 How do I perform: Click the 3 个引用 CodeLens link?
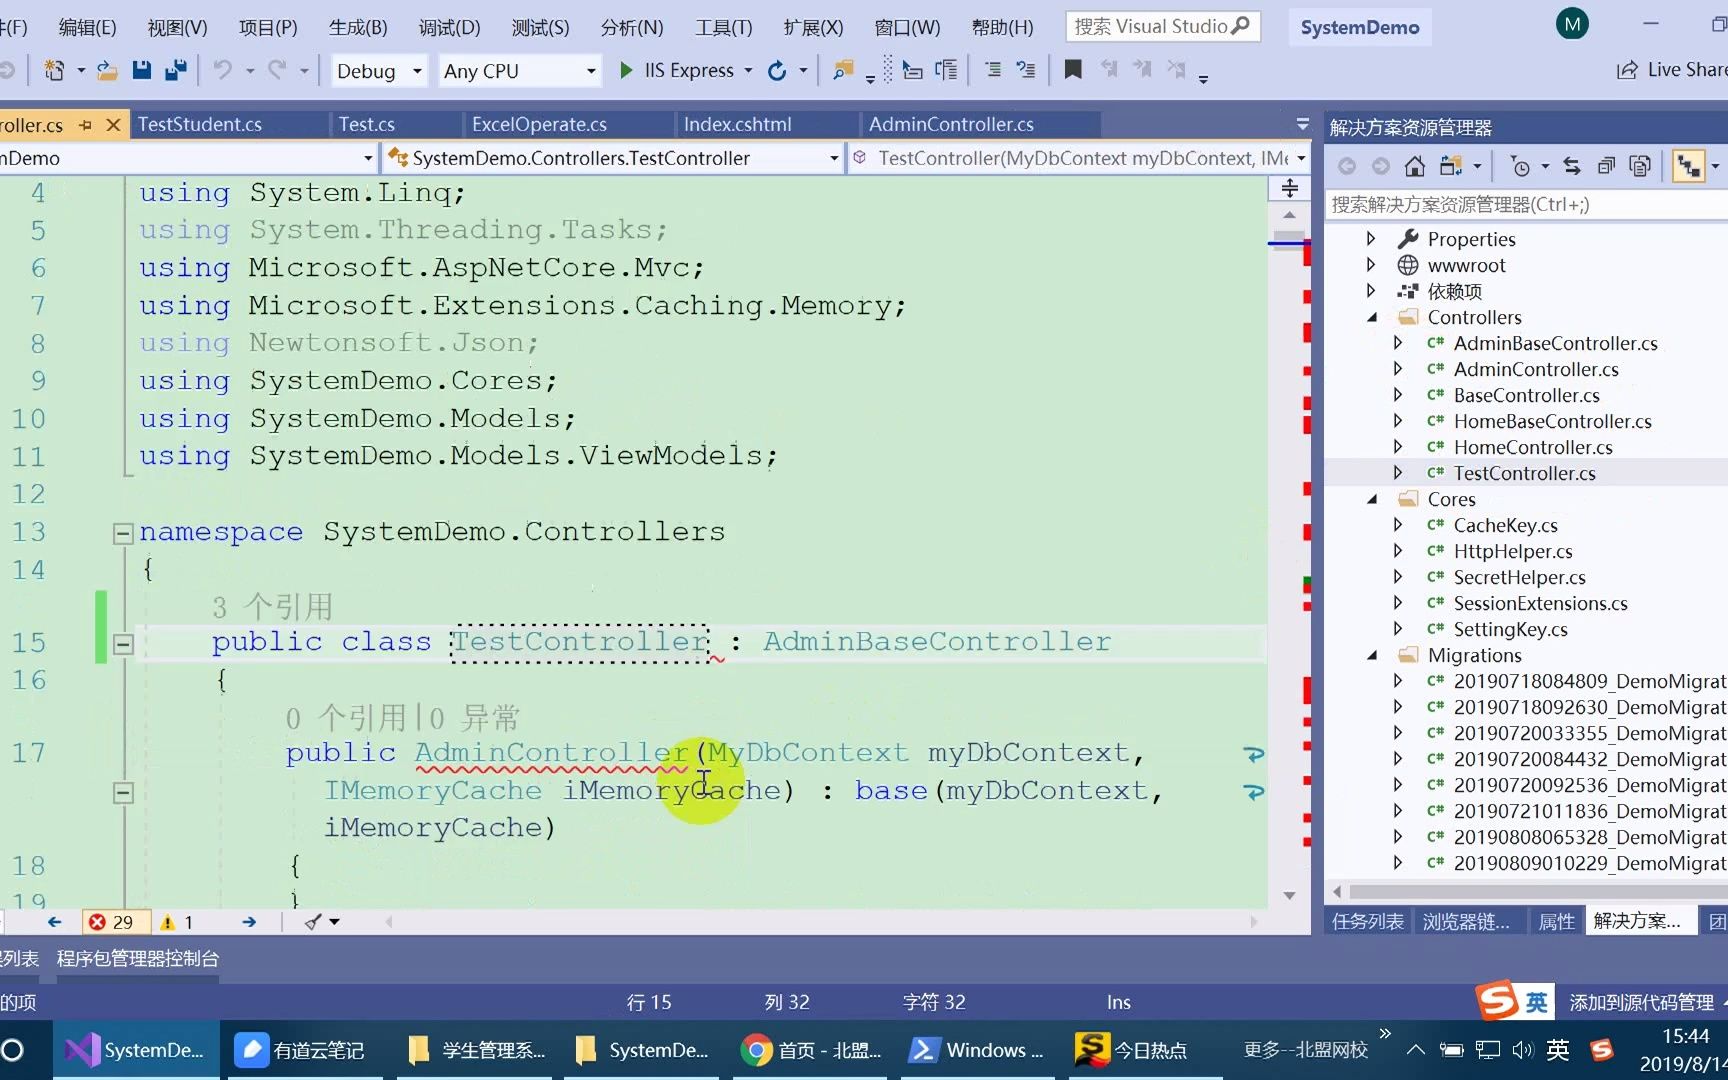click(x=272, y=607)
